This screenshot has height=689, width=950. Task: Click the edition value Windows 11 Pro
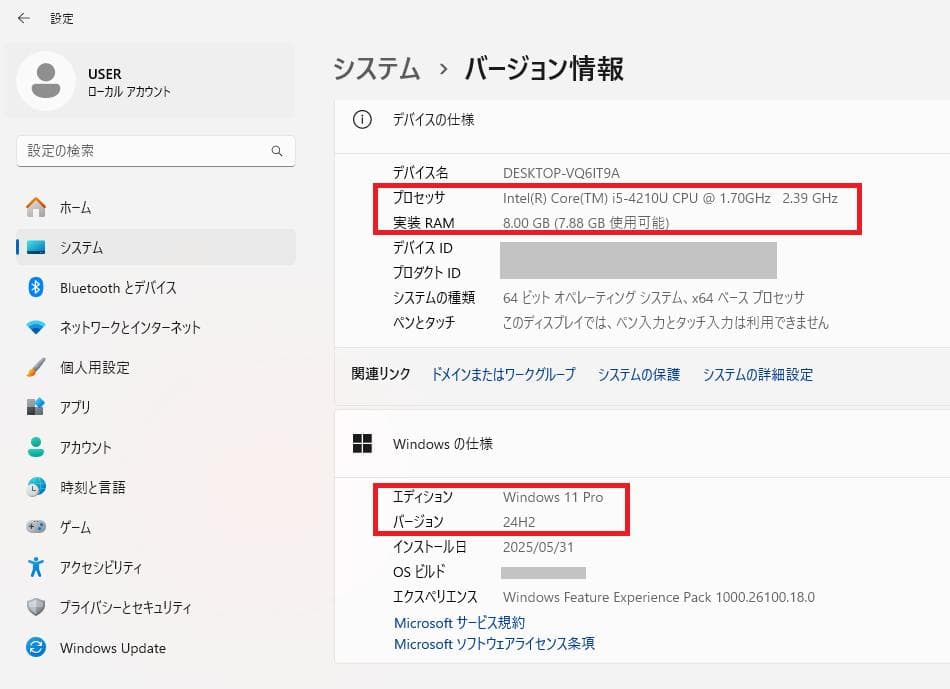point(553,497)
